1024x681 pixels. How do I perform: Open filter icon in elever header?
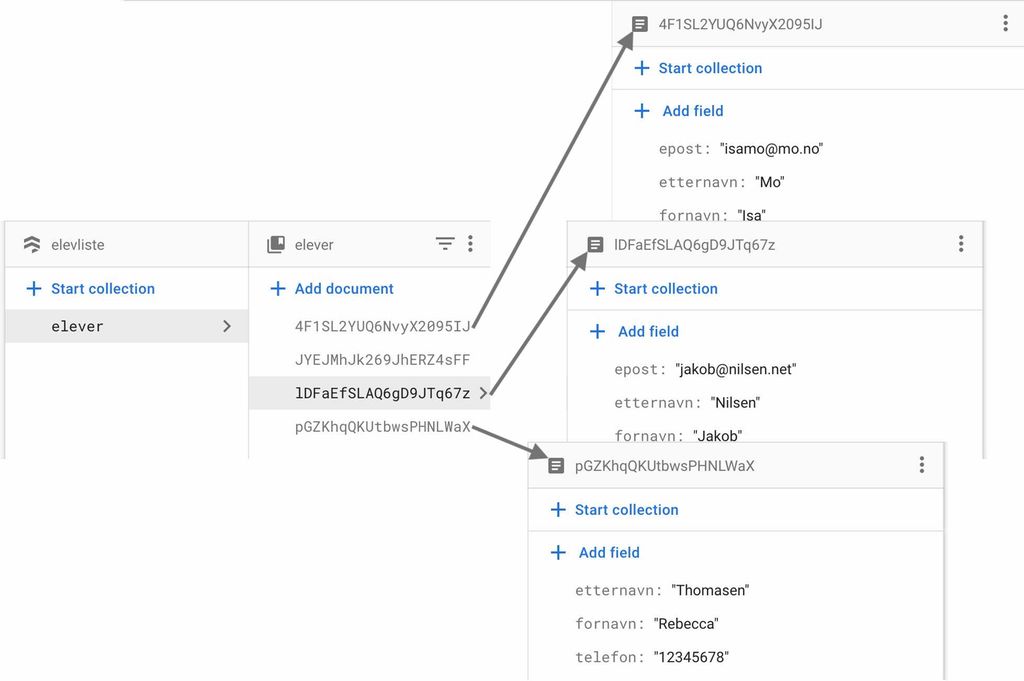[x=445, y=244]
